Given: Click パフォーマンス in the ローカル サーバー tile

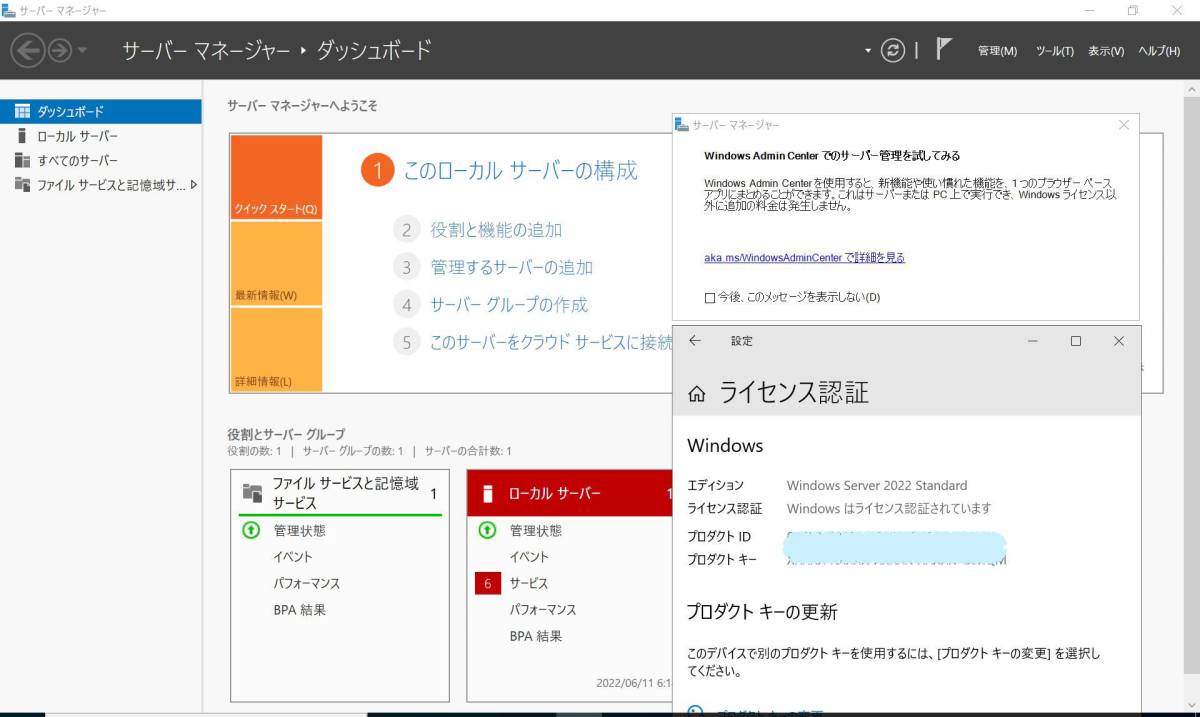Looking at the screenshot, I should click(x=543, y=609).
